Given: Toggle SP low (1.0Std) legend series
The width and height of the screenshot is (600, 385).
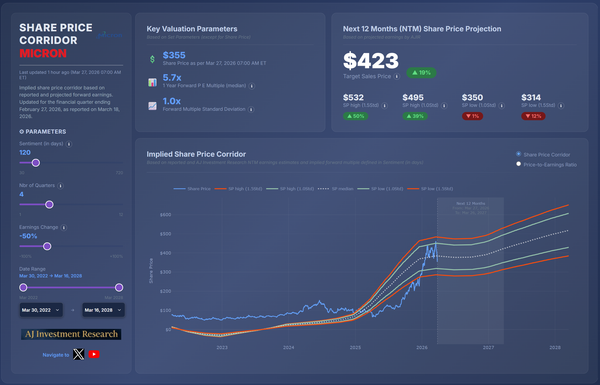Looking at the screenshot, I should click(x=380, y=189).
